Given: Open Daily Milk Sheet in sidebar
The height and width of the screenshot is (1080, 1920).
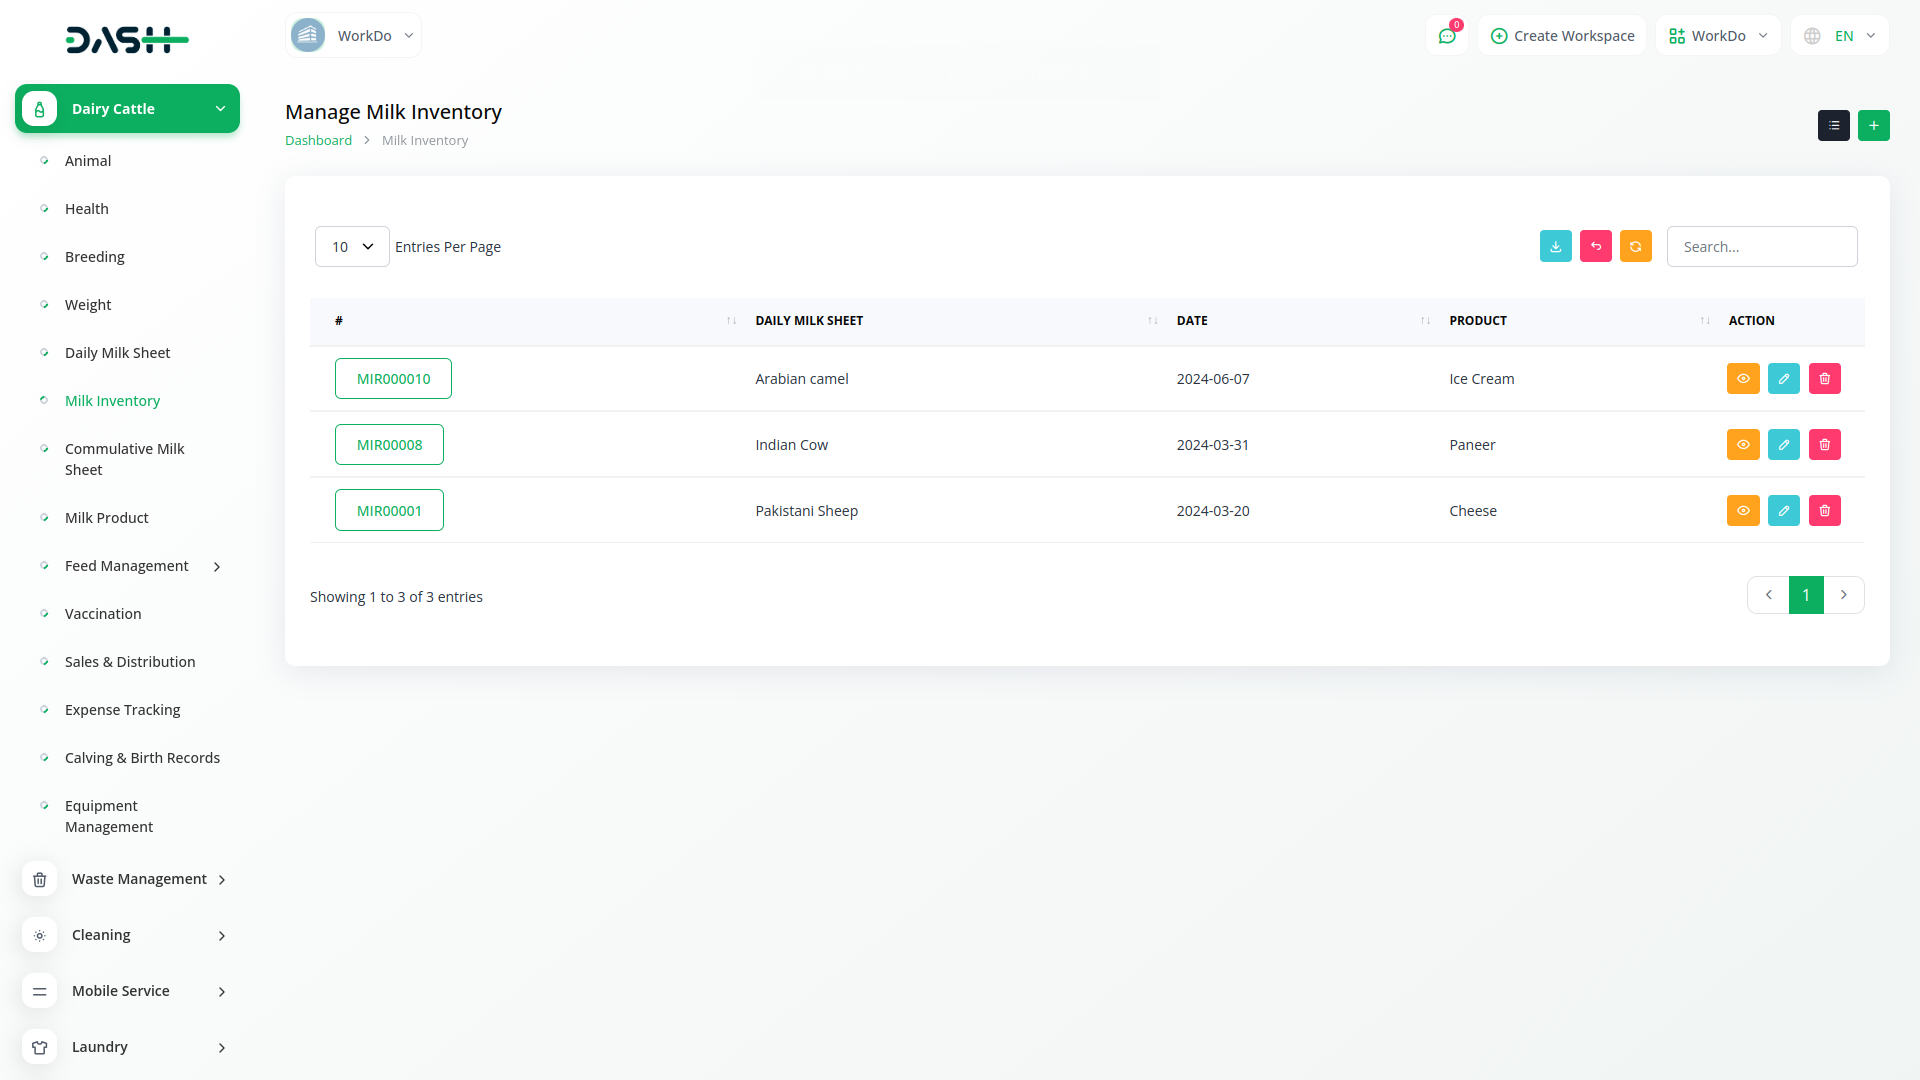Looking at the screenshot, I should coord(117,353).
